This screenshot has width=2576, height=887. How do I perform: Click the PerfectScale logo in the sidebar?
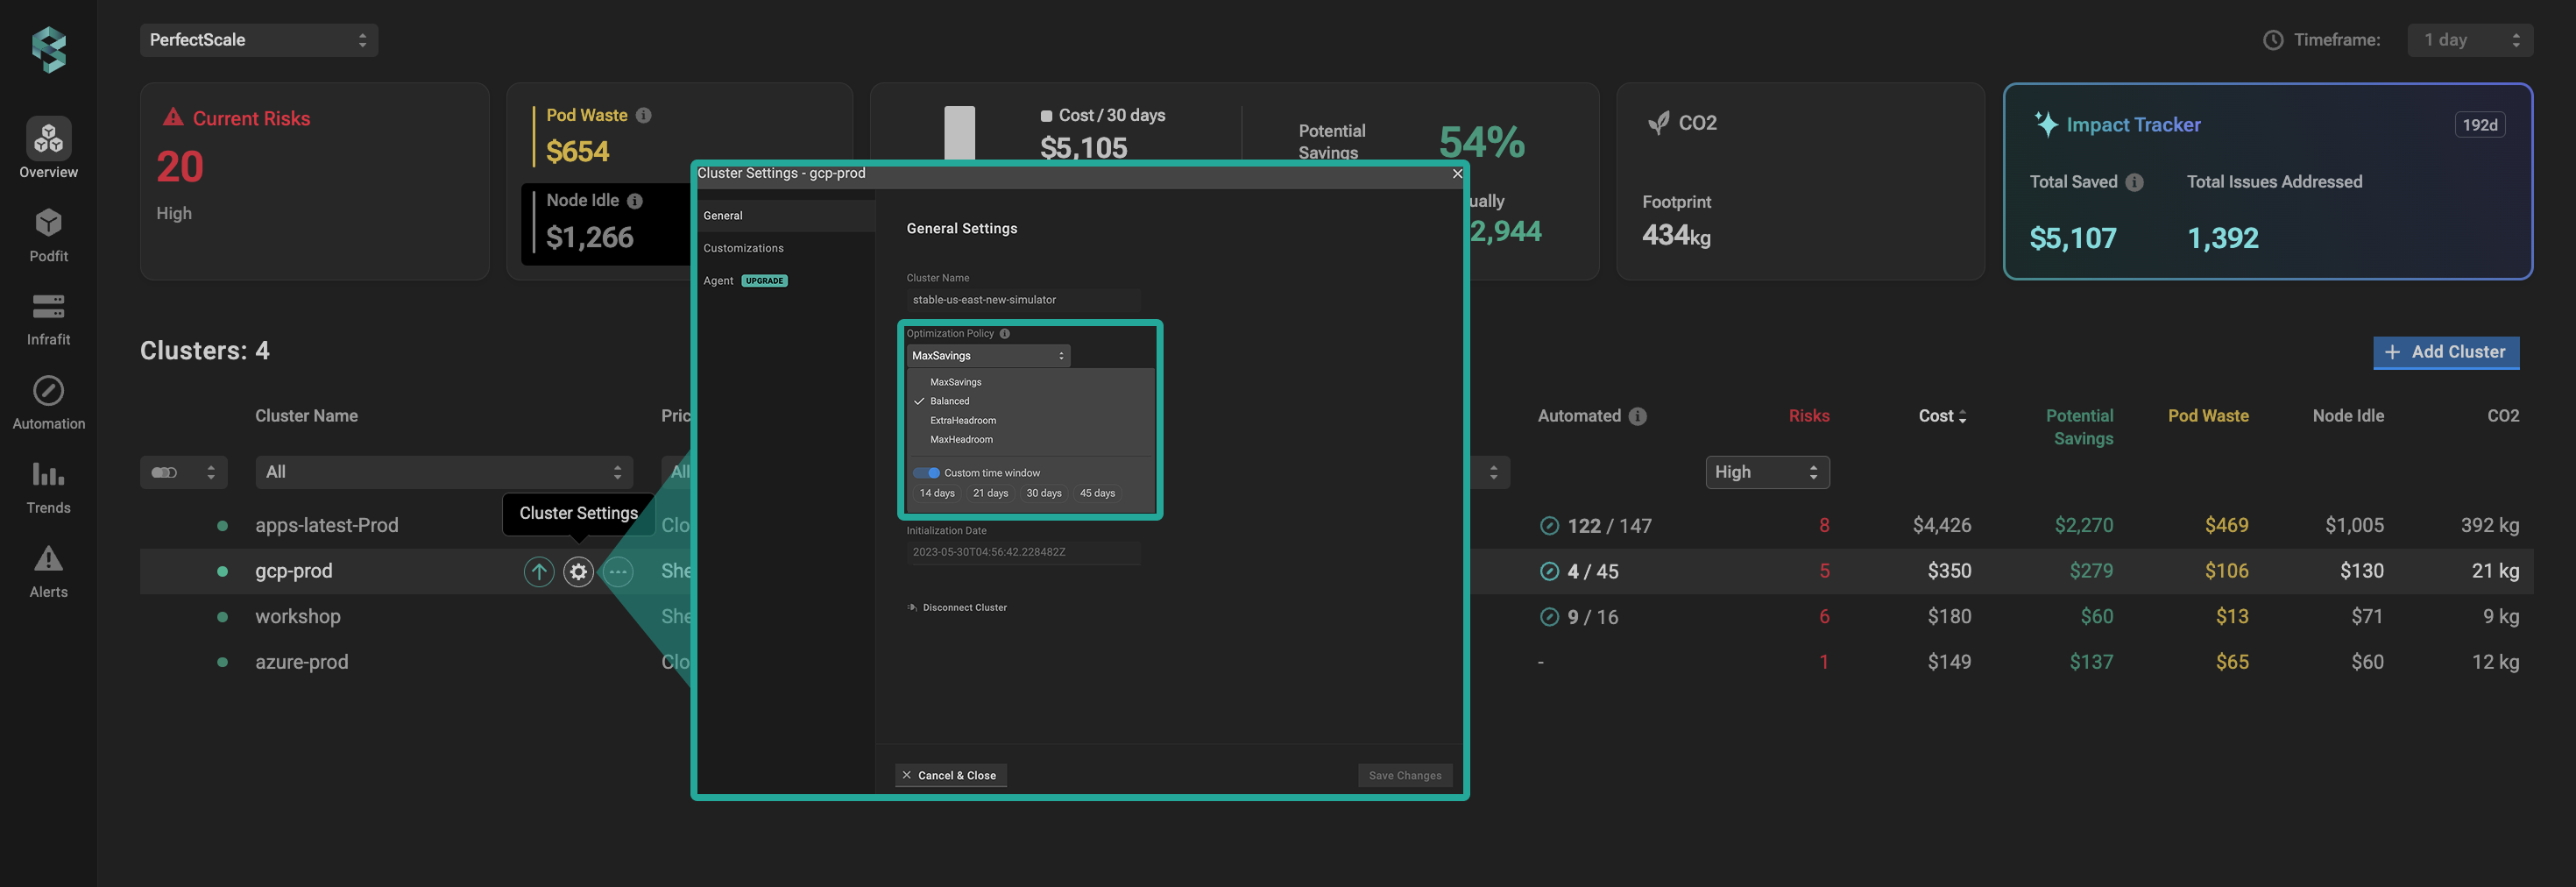point(48,49)
